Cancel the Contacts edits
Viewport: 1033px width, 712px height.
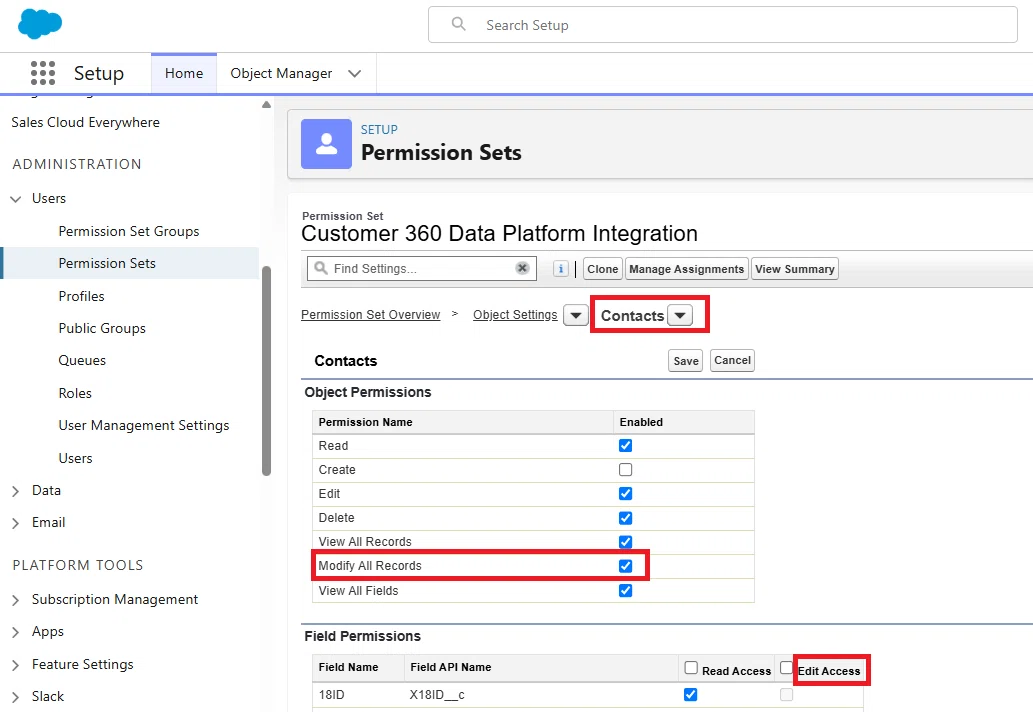click(732, 360)
